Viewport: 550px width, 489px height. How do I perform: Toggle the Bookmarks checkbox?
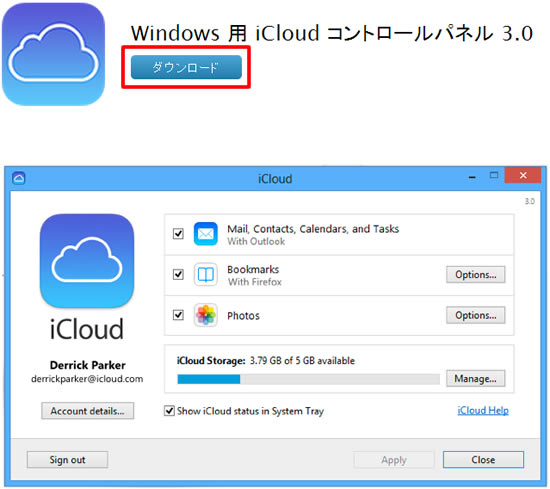click(x=178, y=274)
